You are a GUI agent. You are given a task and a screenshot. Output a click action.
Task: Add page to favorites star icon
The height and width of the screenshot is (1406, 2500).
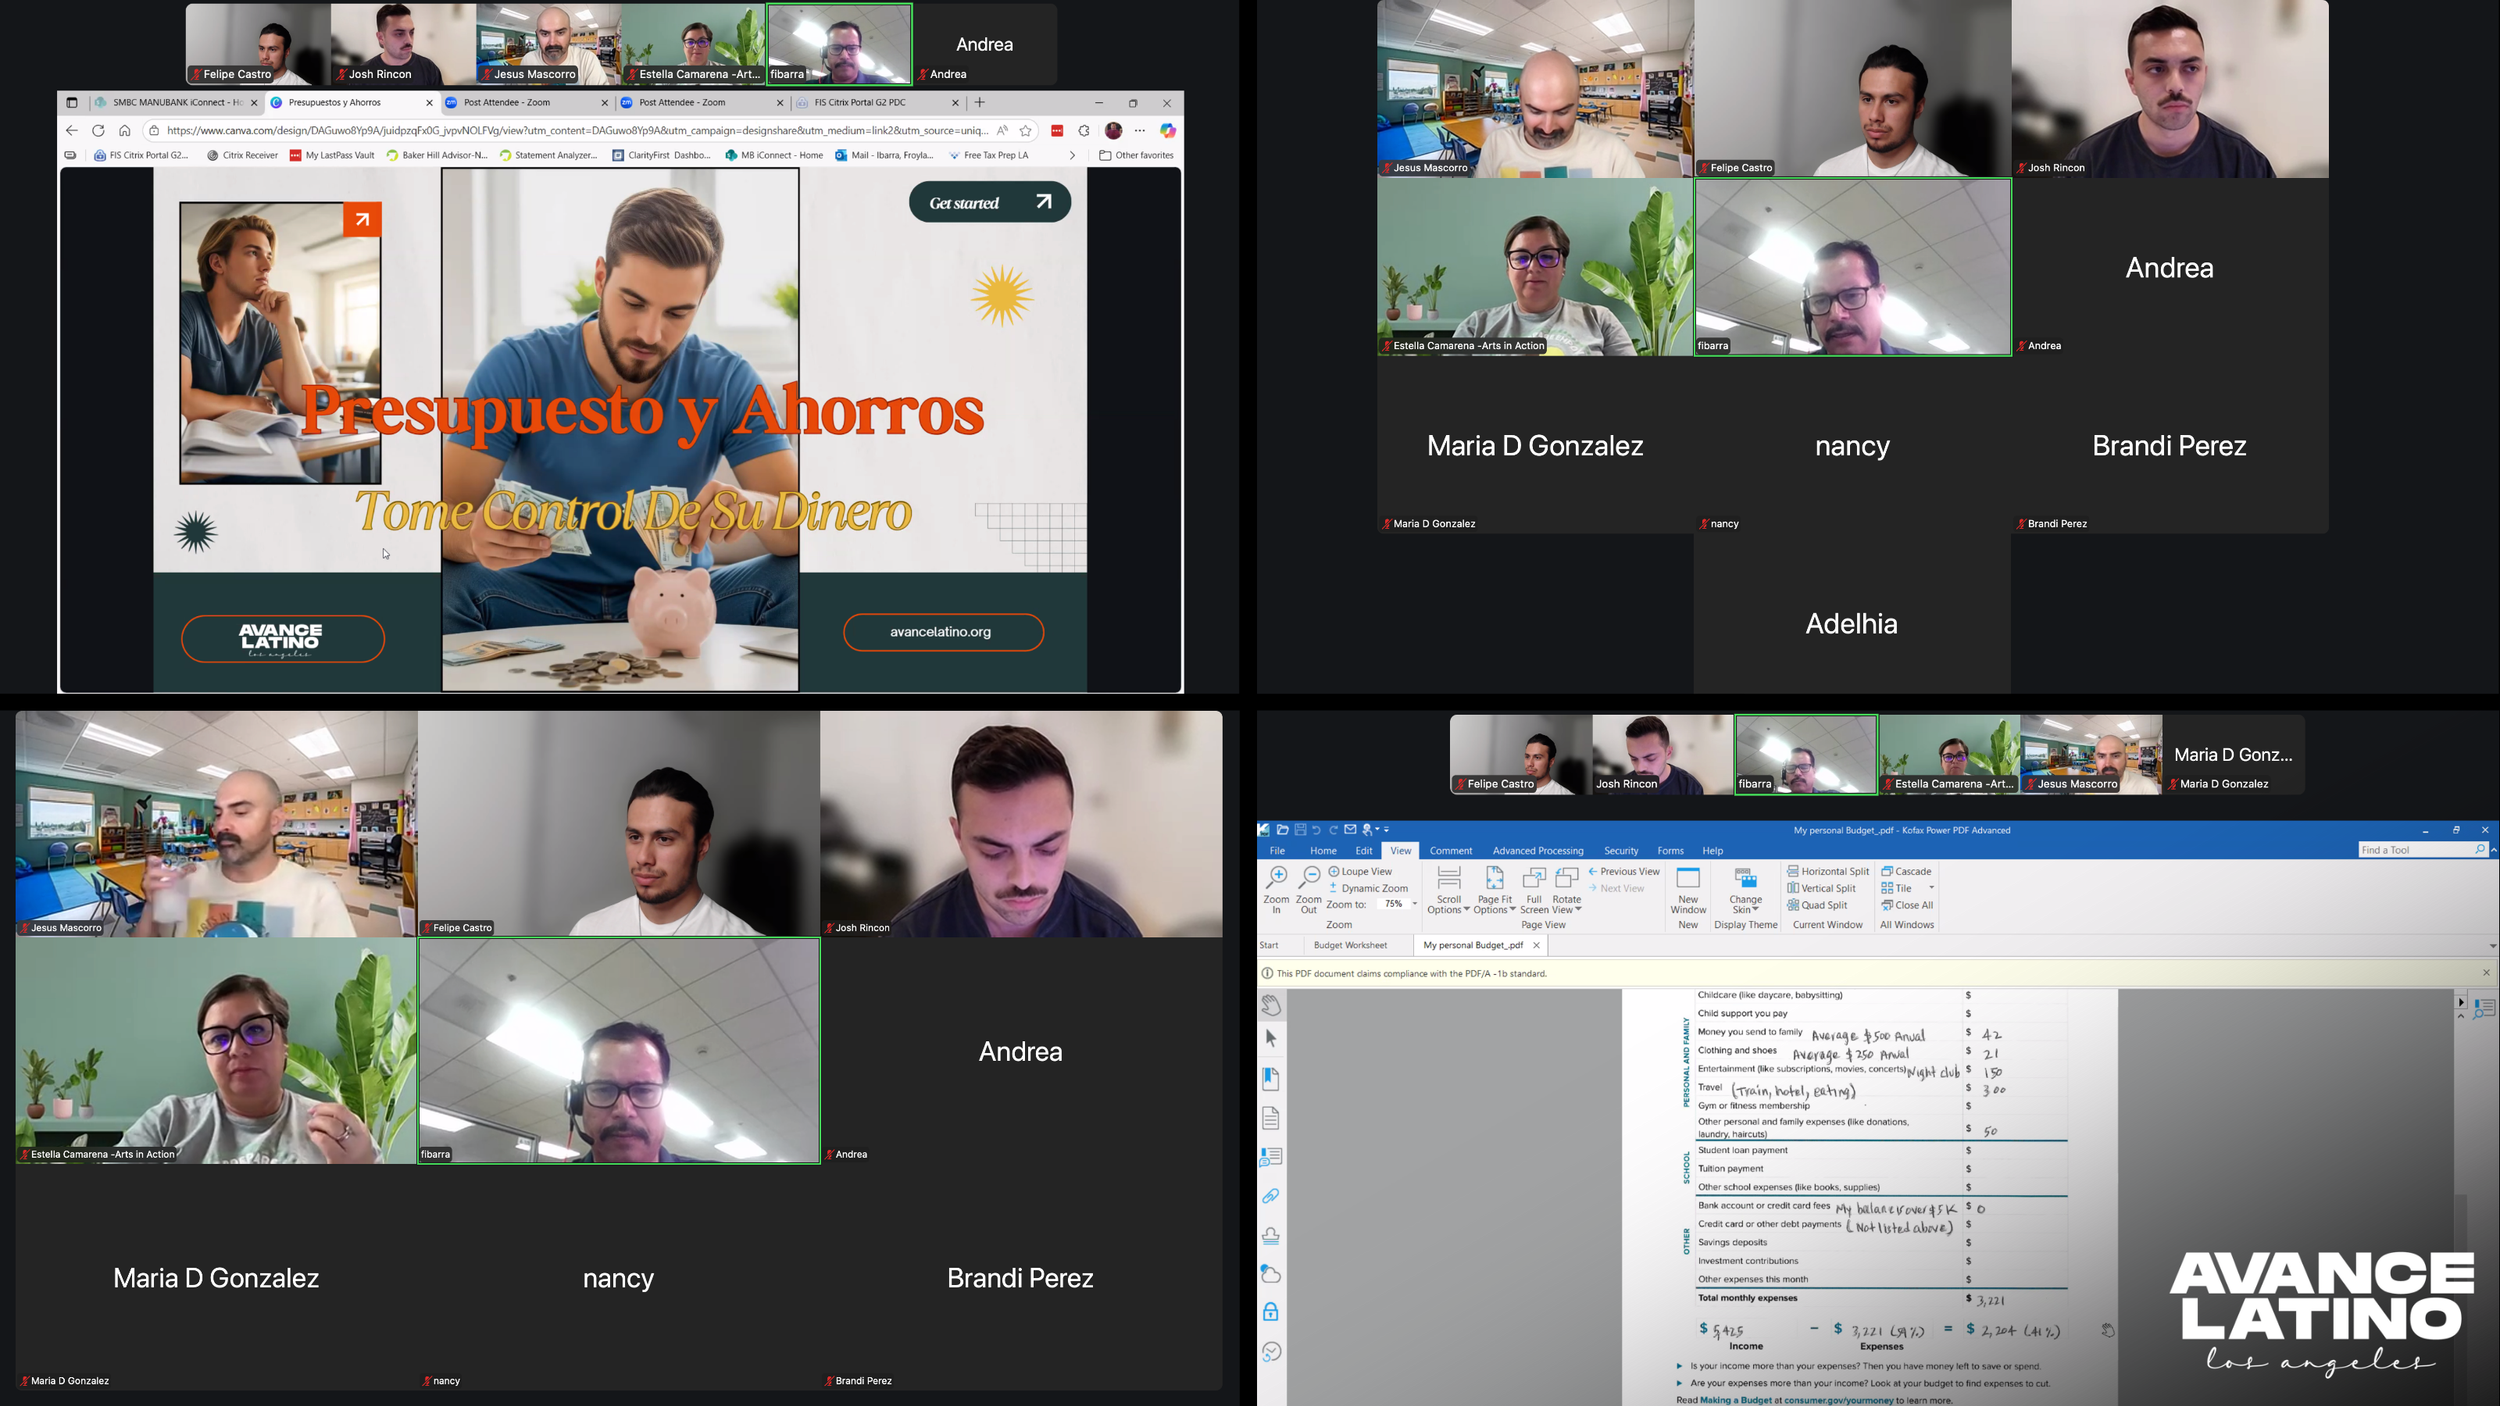click(1025, 131)
